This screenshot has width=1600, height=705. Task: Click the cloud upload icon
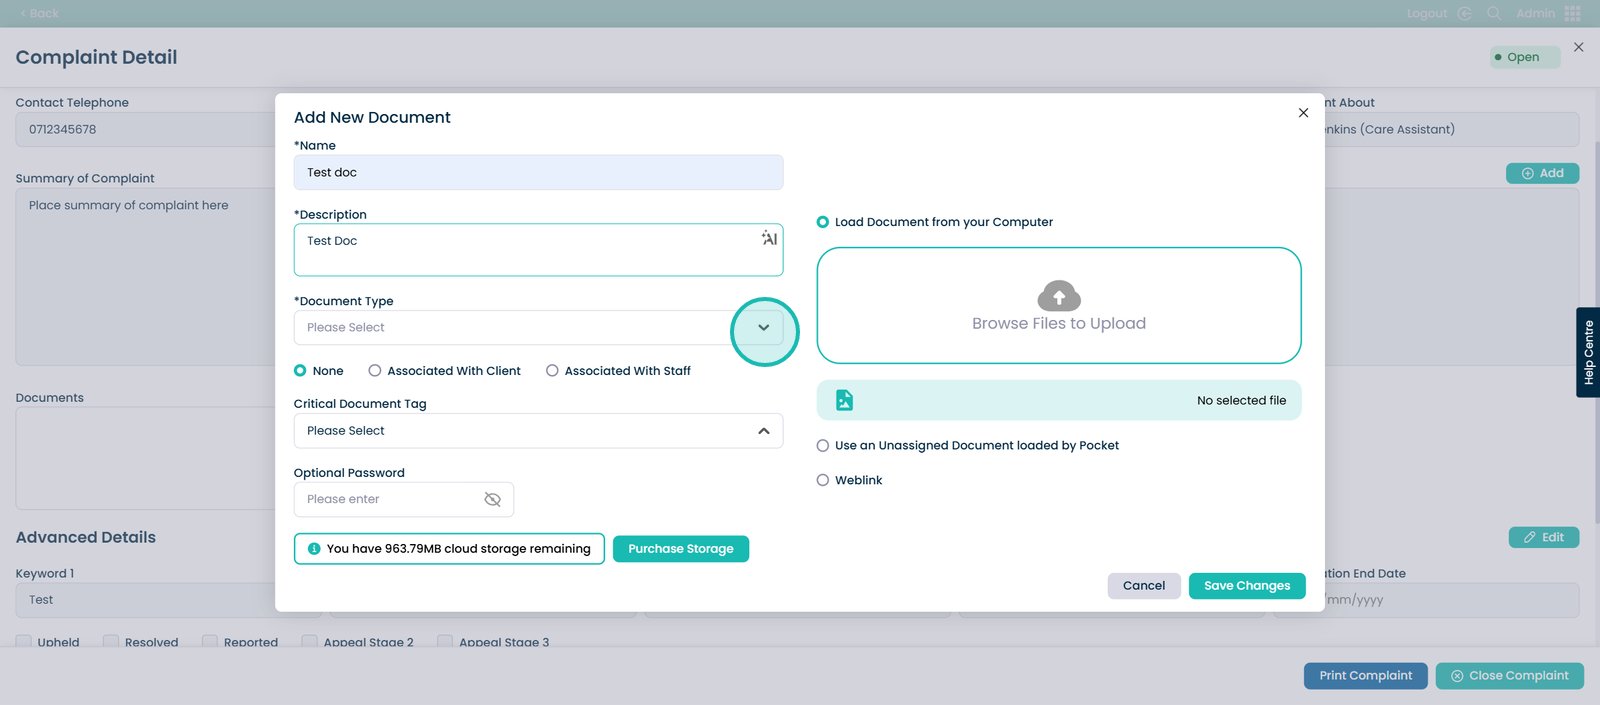[x=1059, y=296]
